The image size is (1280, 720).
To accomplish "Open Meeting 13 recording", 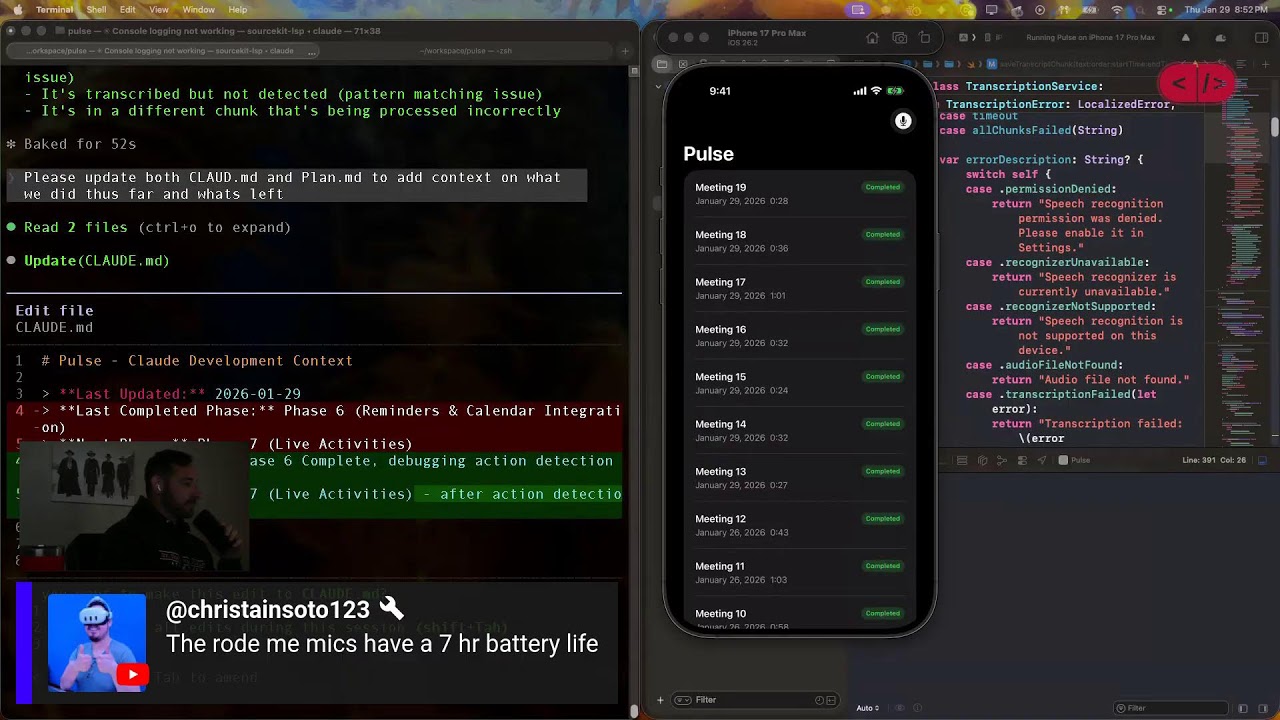I will tap(798, 478).
